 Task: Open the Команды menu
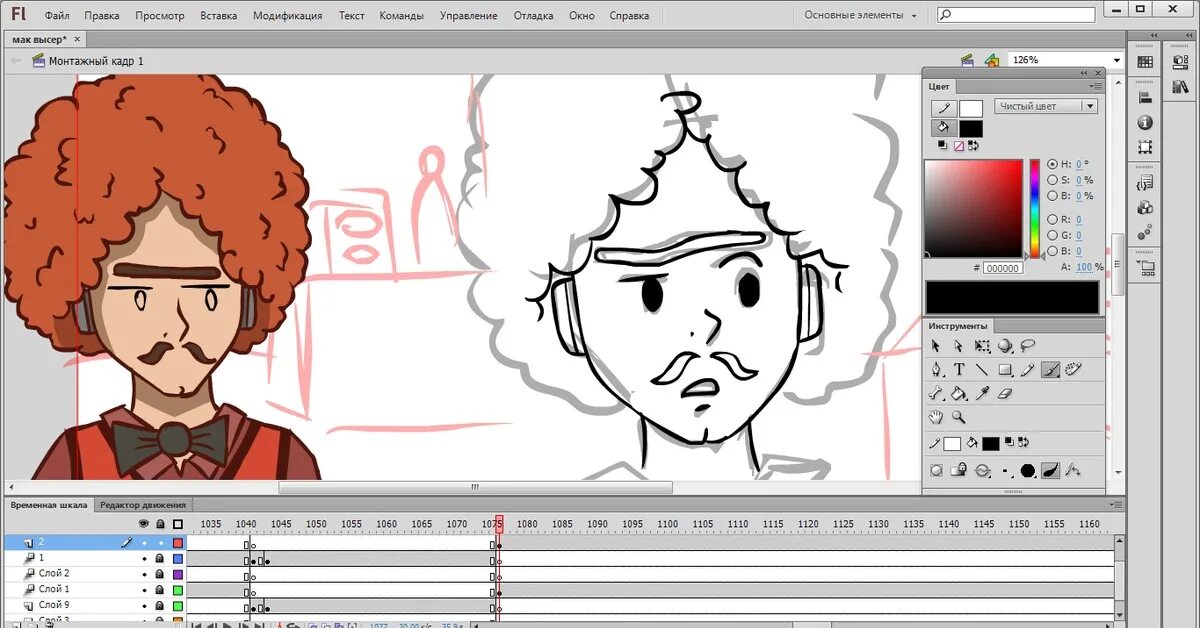click(x=402, y=16)
